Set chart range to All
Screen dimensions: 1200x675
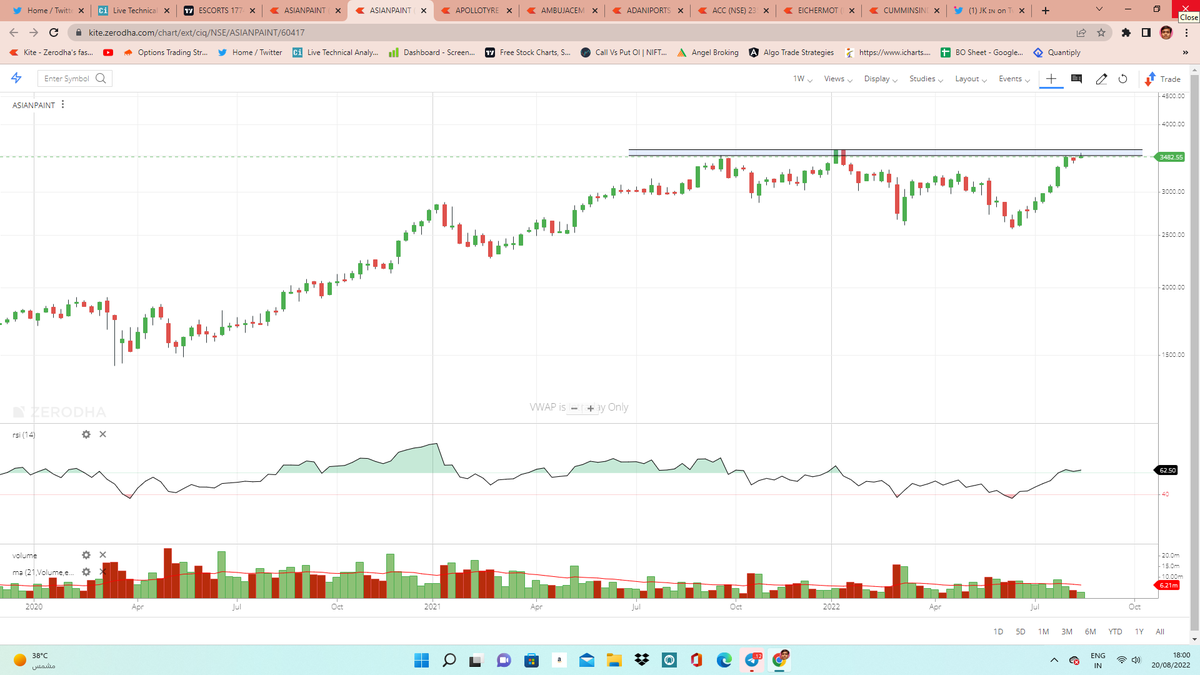[1159, 631]
